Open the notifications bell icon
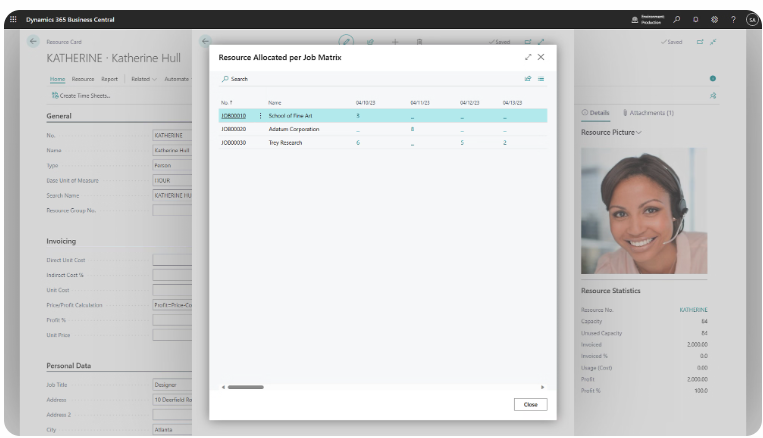This screenshot has width=763, height=438. [695, 19]
